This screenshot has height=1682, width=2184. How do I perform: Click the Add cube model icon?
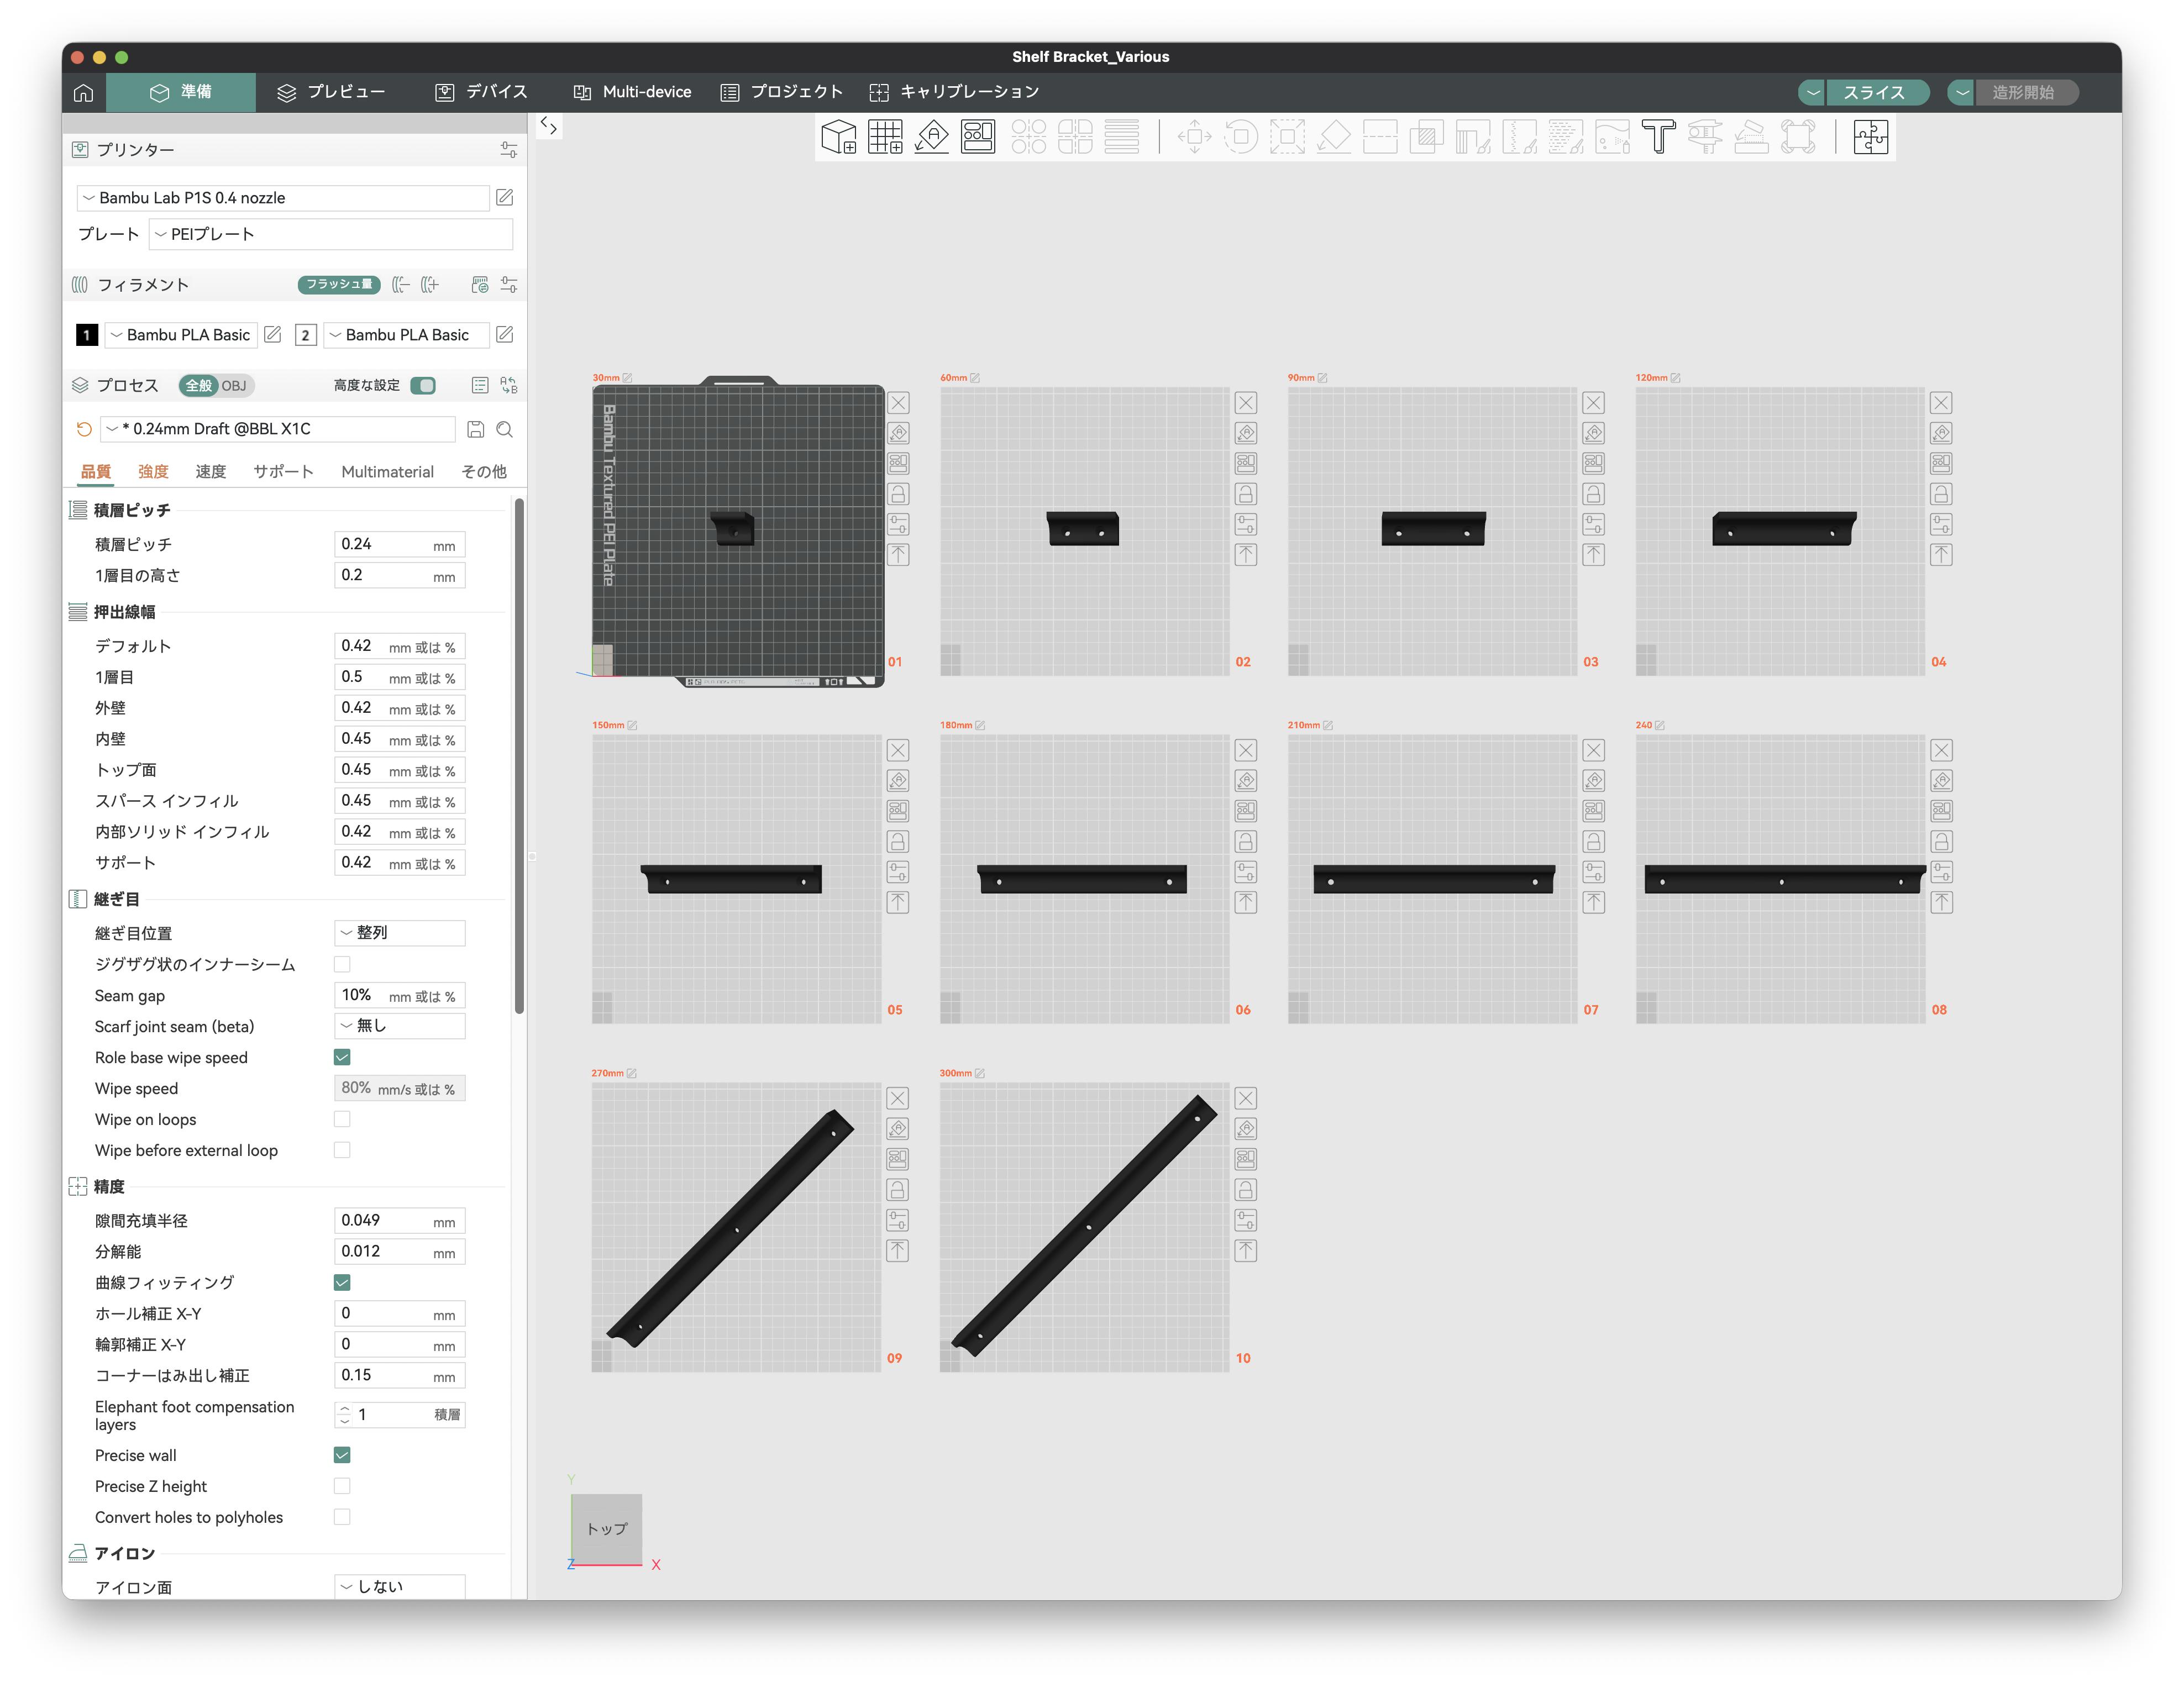point(838,137)
